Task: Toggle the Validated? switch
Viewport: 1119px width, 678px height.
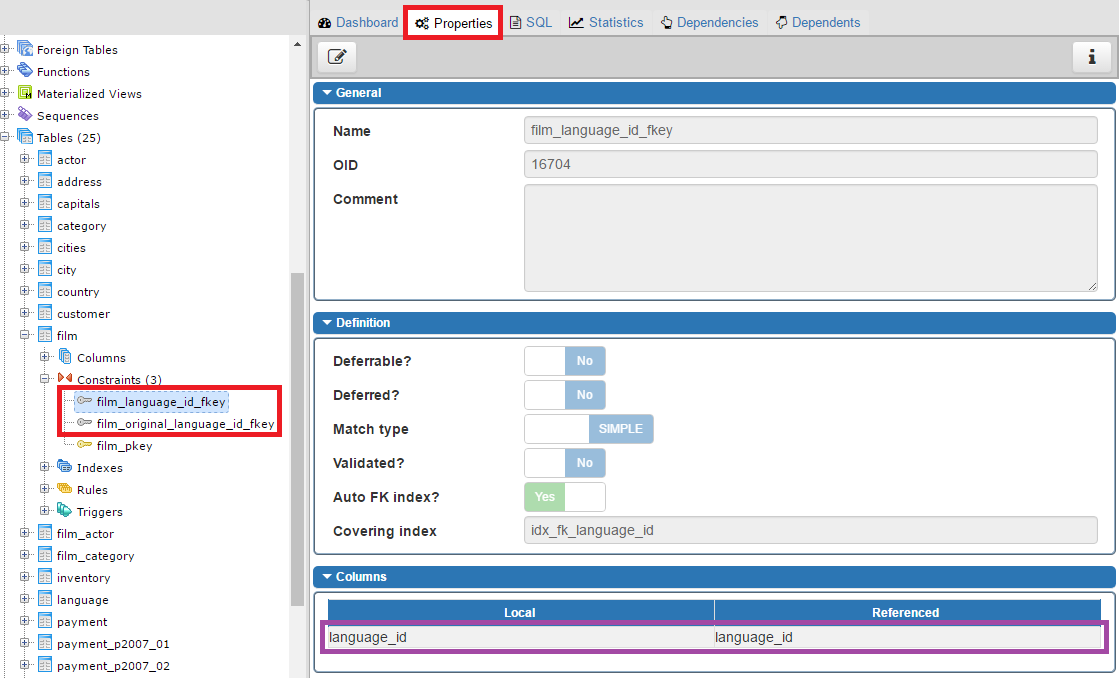Action: 564,463
